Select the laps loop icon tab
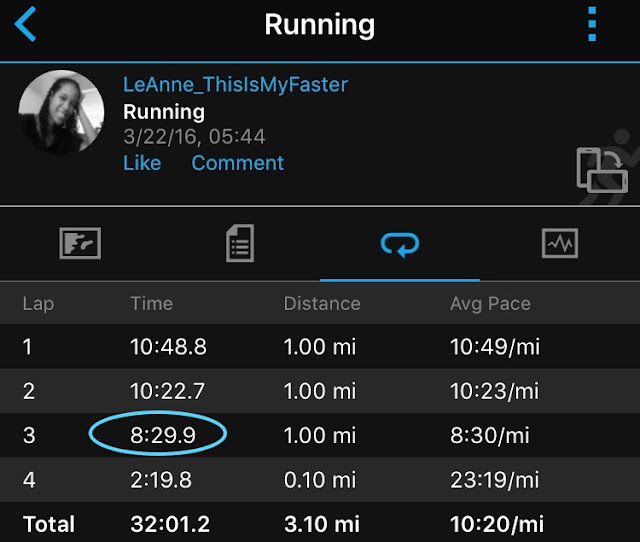The image size is (640, 542). point(400,244)
